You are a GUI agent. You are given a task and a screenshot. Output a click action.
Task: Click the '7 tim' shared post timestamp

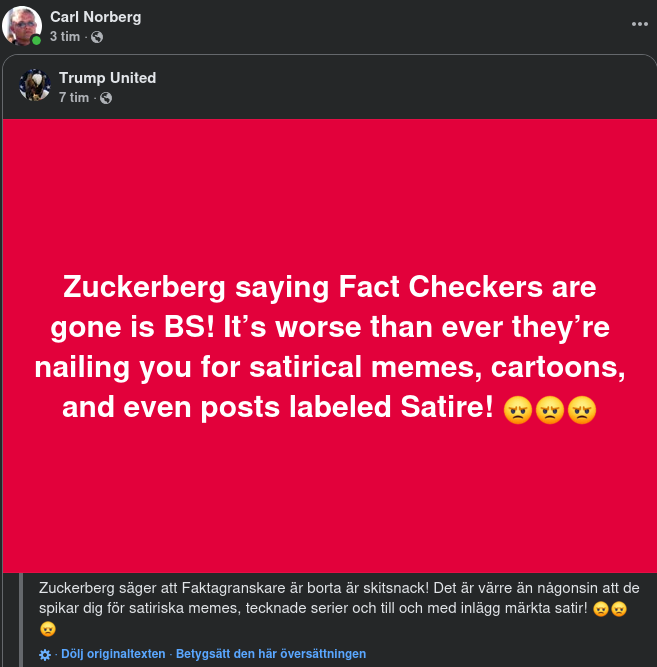tap(73, 97)
